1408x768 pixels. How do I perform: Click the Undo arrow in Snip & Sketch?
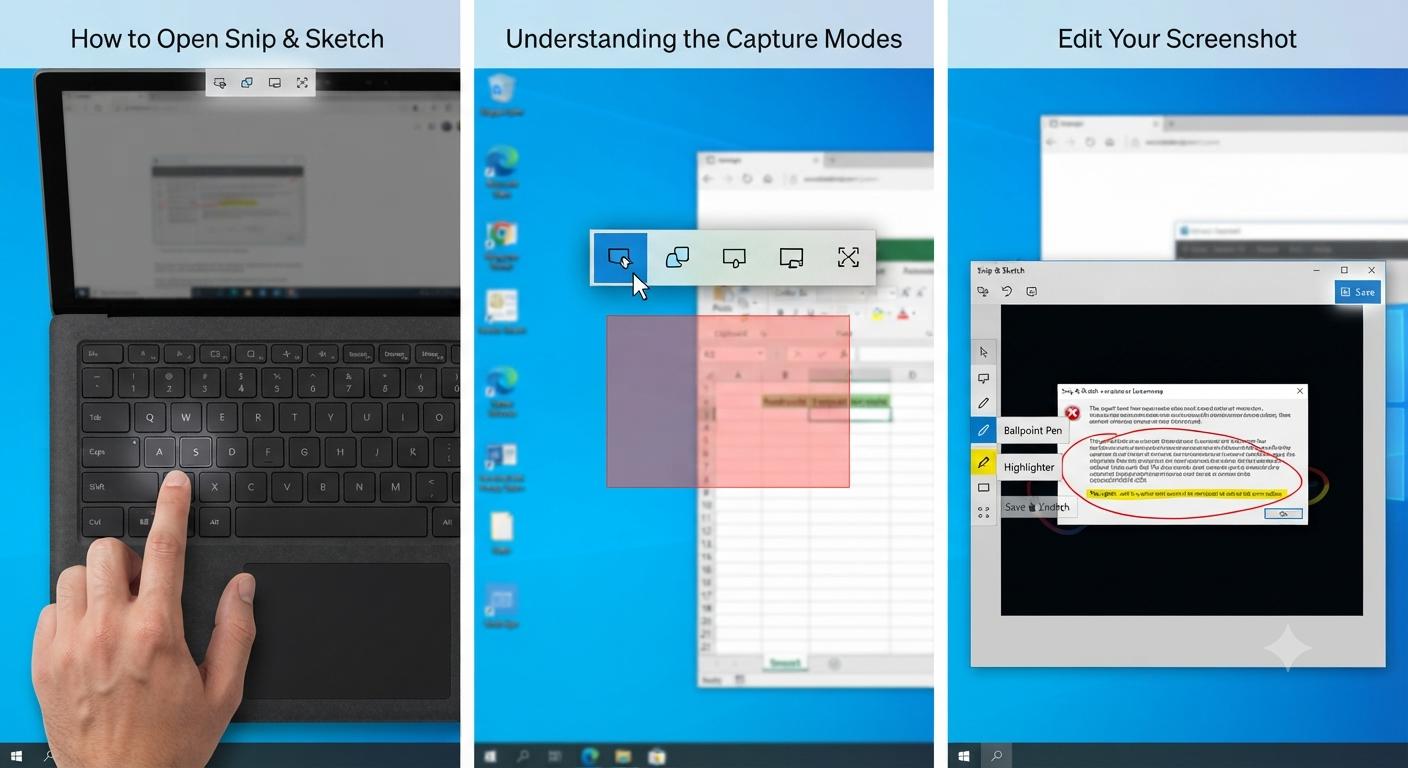[1007, 292]
